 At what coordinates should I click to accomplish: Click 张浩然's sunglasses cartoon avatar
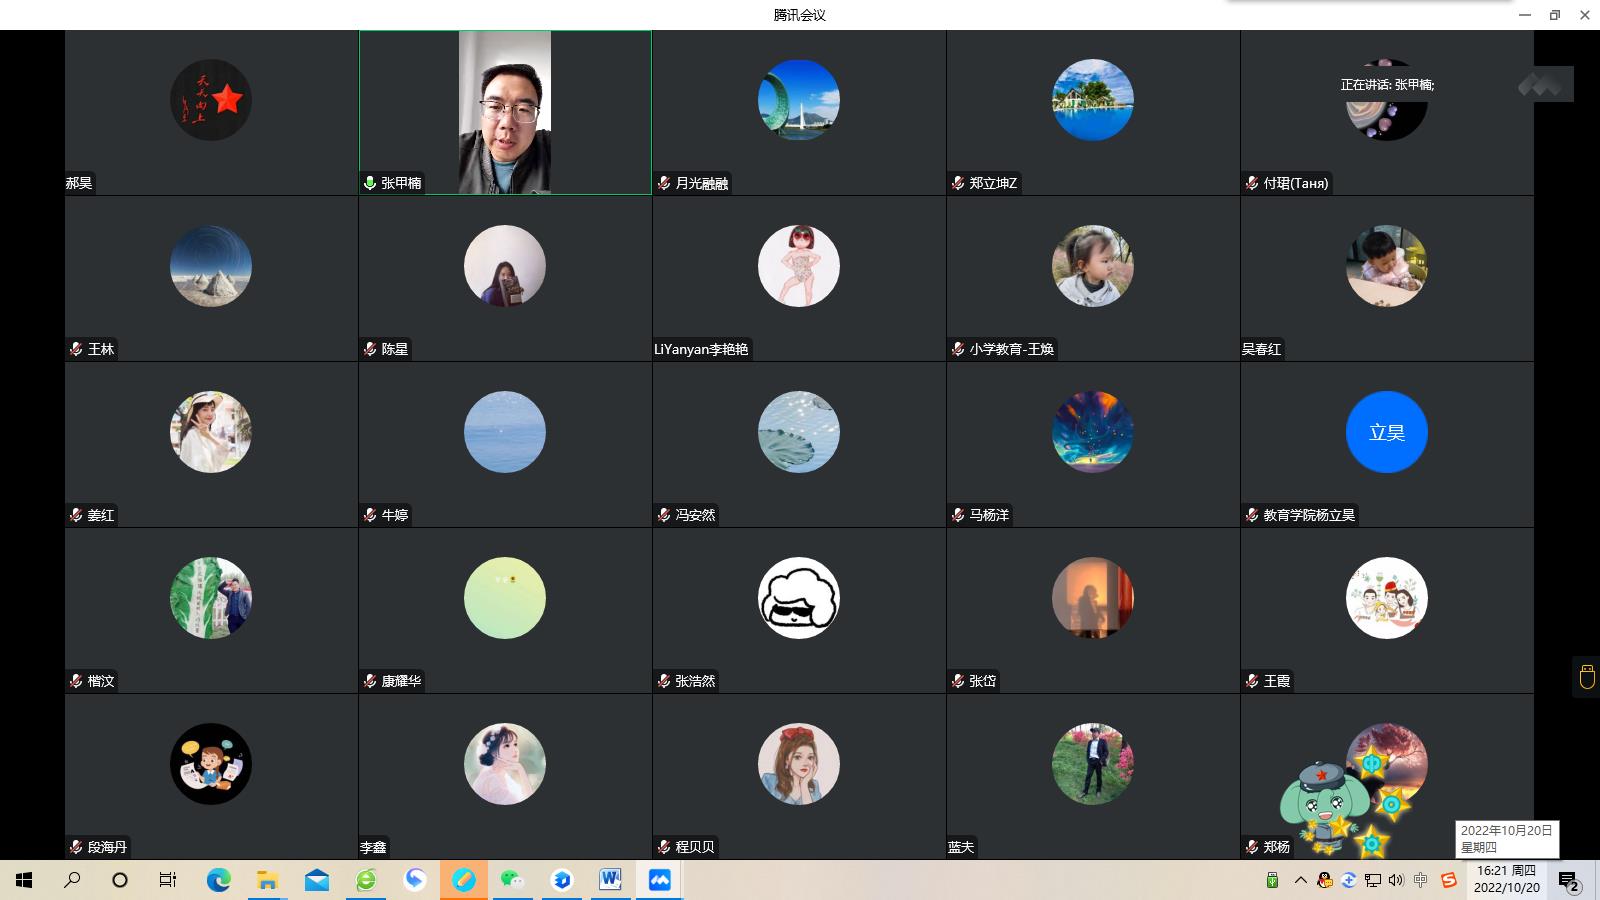(798, 598)
